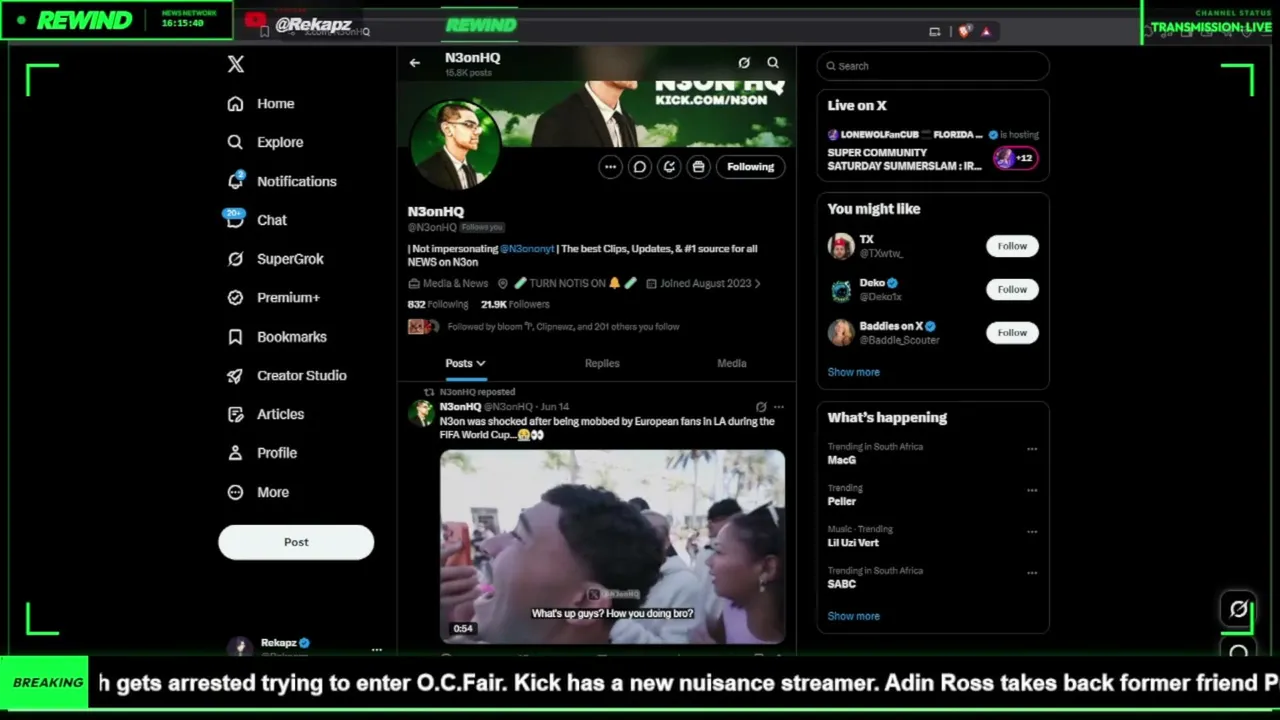Viewport: 1280px width, 720px height.
Task: Open the three-dot profile options menu
Action: tap(610, 167)
